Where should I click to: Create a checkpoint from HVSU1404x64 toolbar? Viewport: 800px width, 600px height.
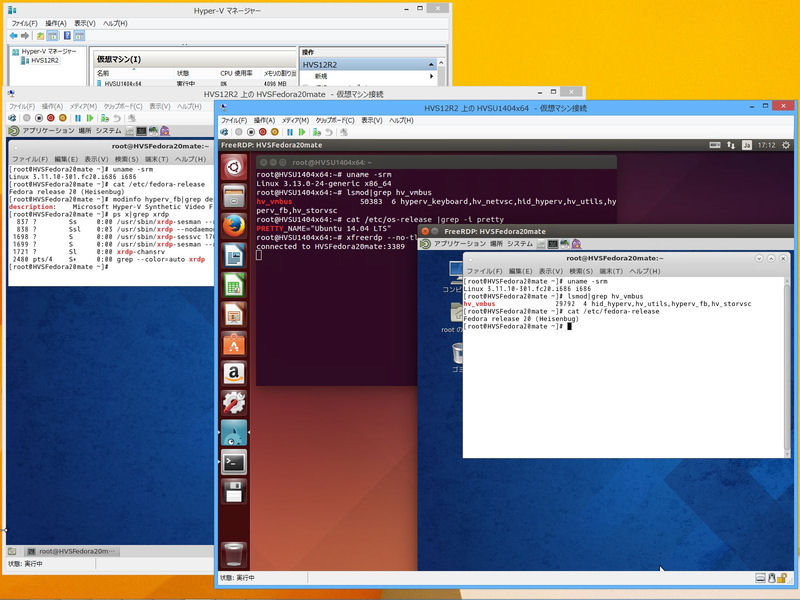(x=317, y=132)
